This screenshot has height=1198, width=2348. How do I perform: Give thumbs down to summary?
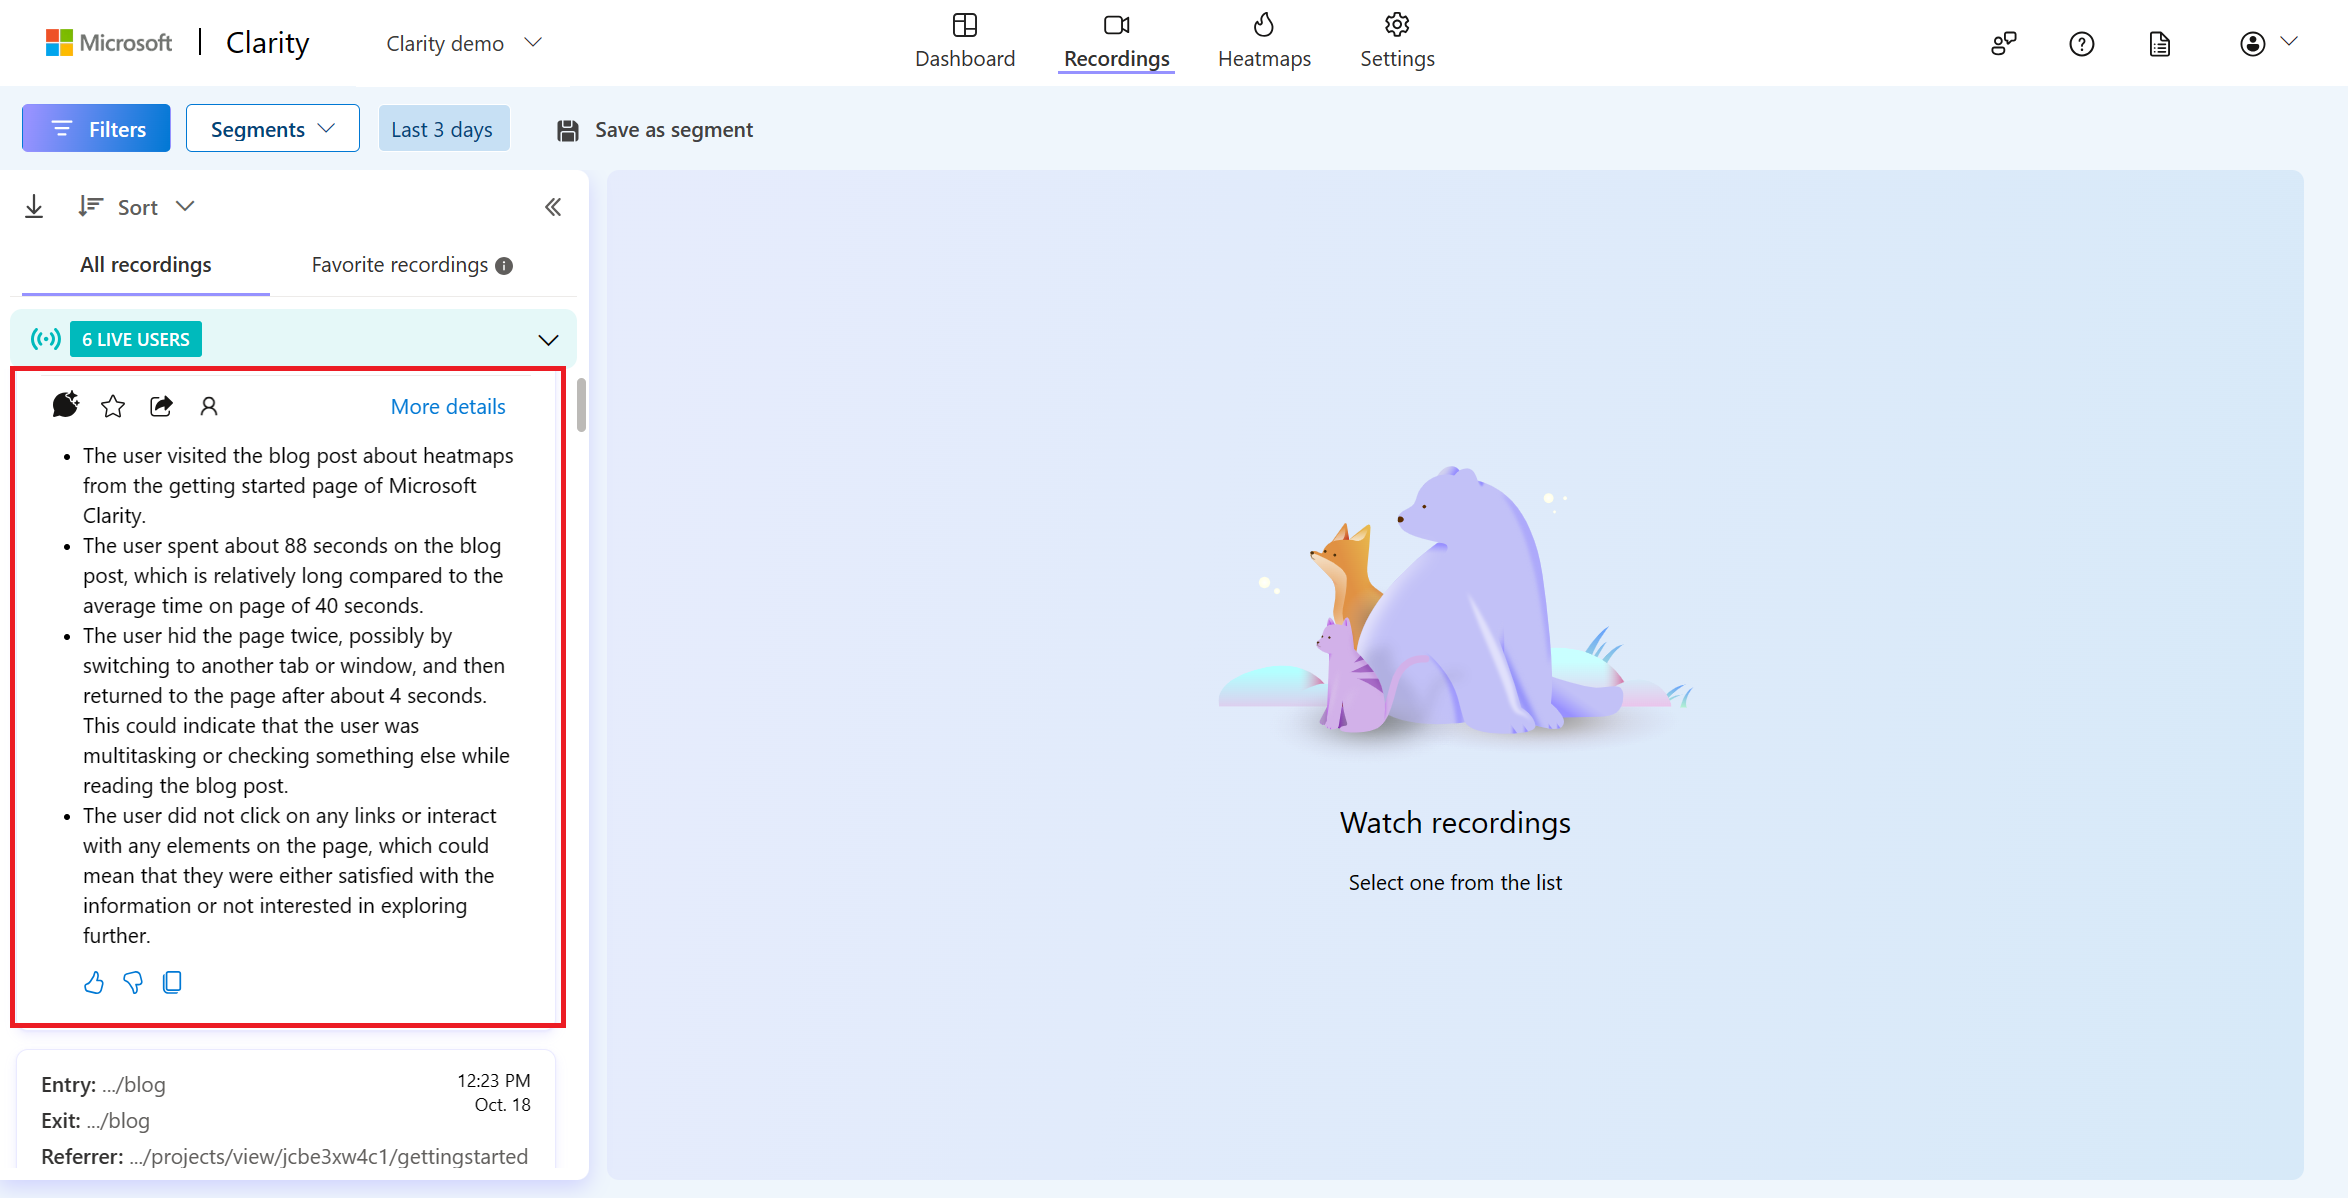(x=132, y=983)
